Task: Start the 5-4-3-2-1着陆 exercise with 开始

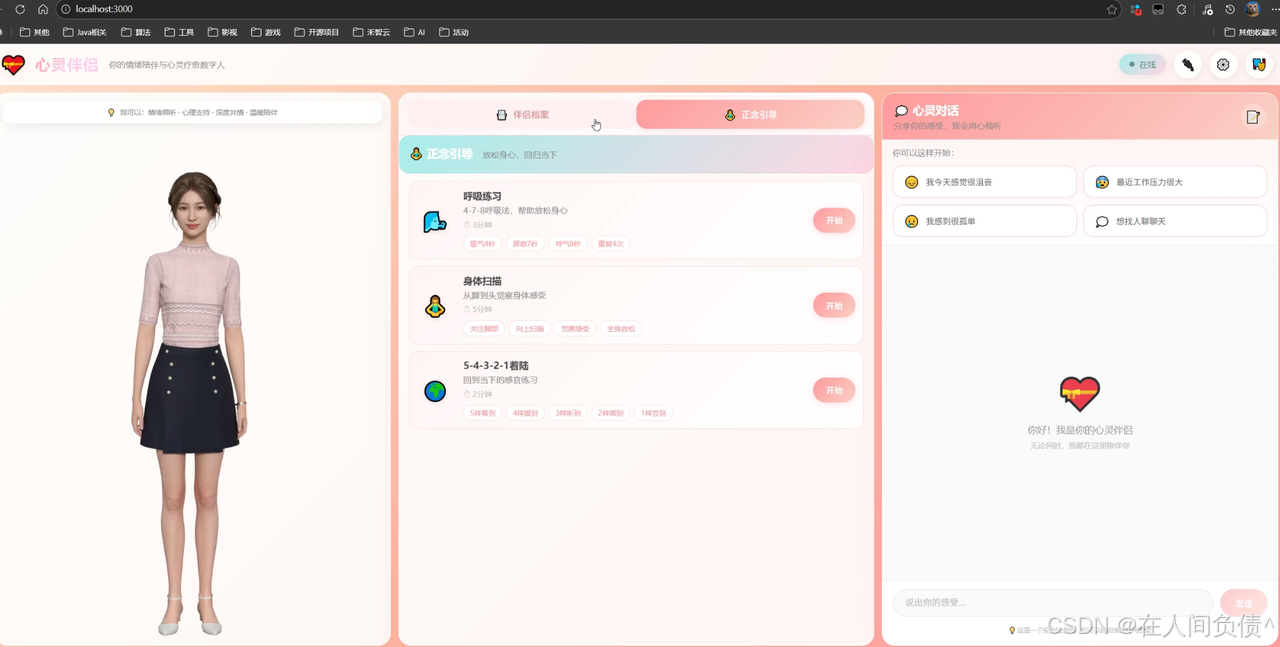Action: point(833,390)
